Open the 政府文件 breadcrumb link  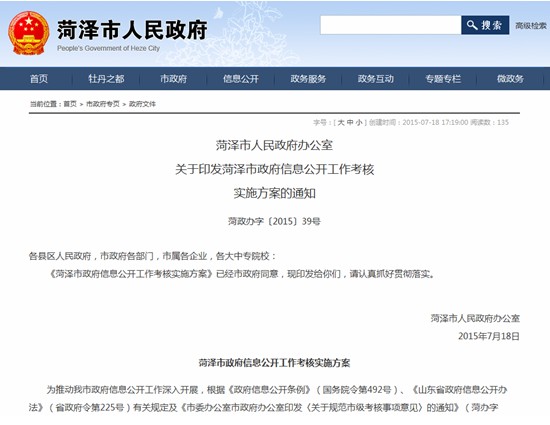(142, 104)
